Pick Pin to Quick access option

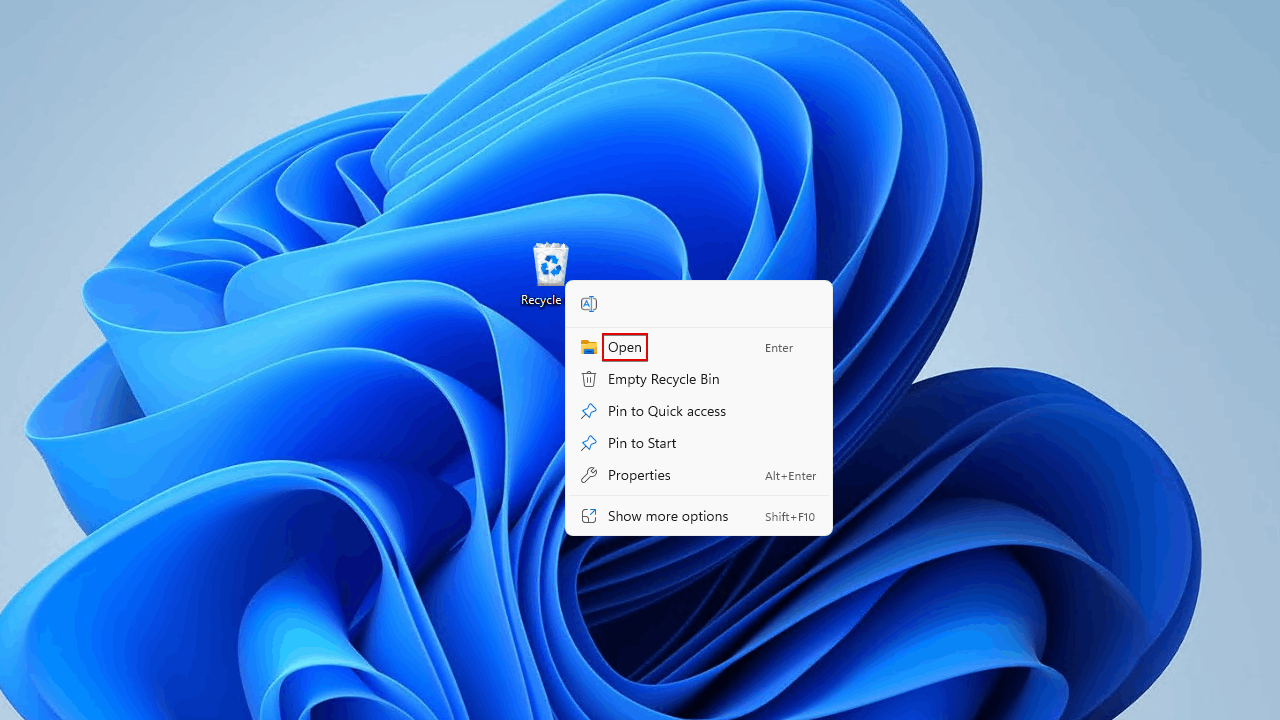point(699,411)
